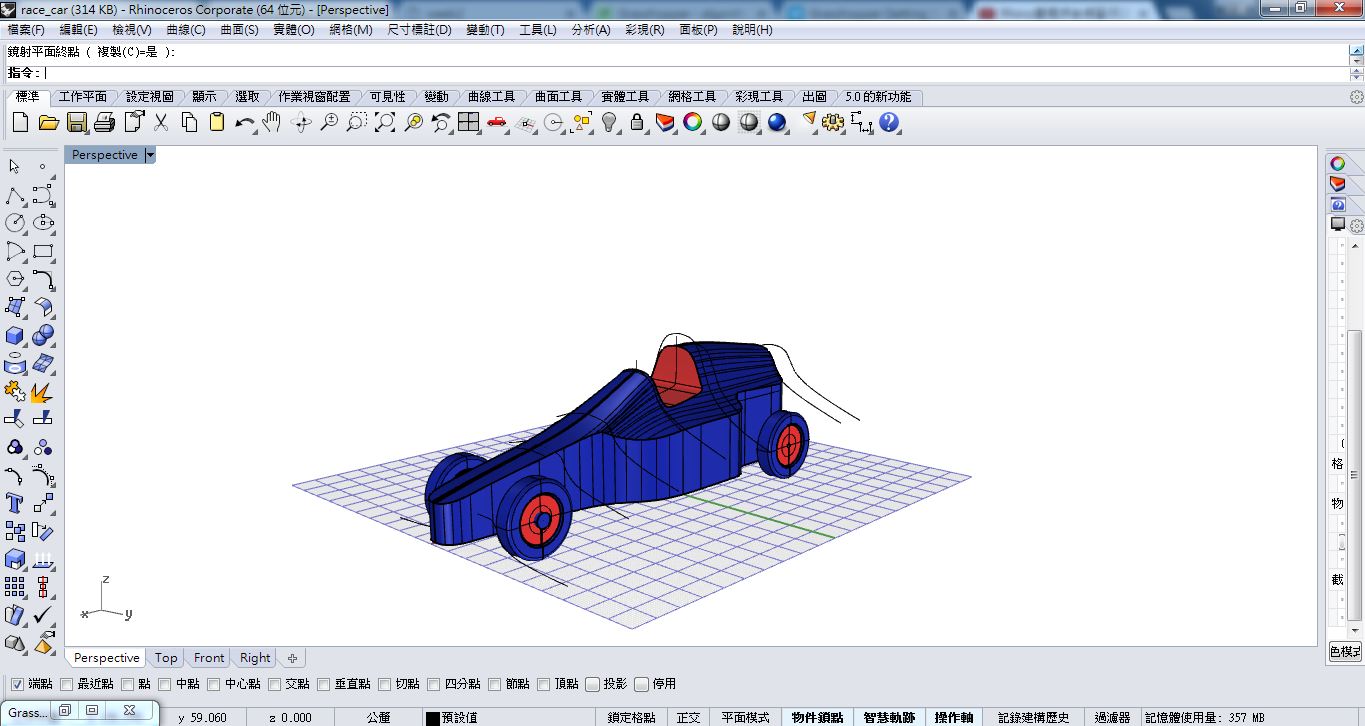Toggle the 停用 osnap disable checkbox
The height and width of the screenshot is (726, 1365).
pos(641,684)
